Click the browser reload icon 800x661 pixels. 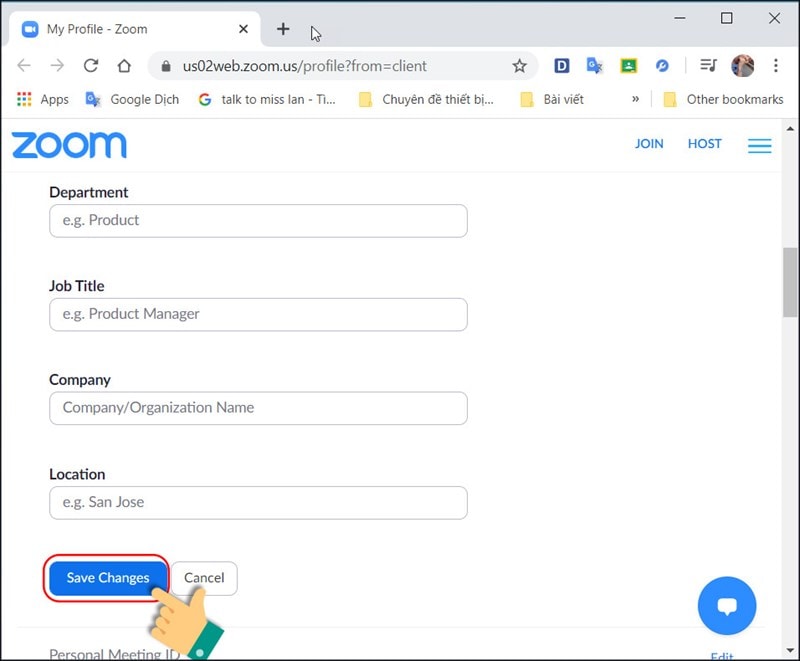pyautogui.click(x=91, y=66)
